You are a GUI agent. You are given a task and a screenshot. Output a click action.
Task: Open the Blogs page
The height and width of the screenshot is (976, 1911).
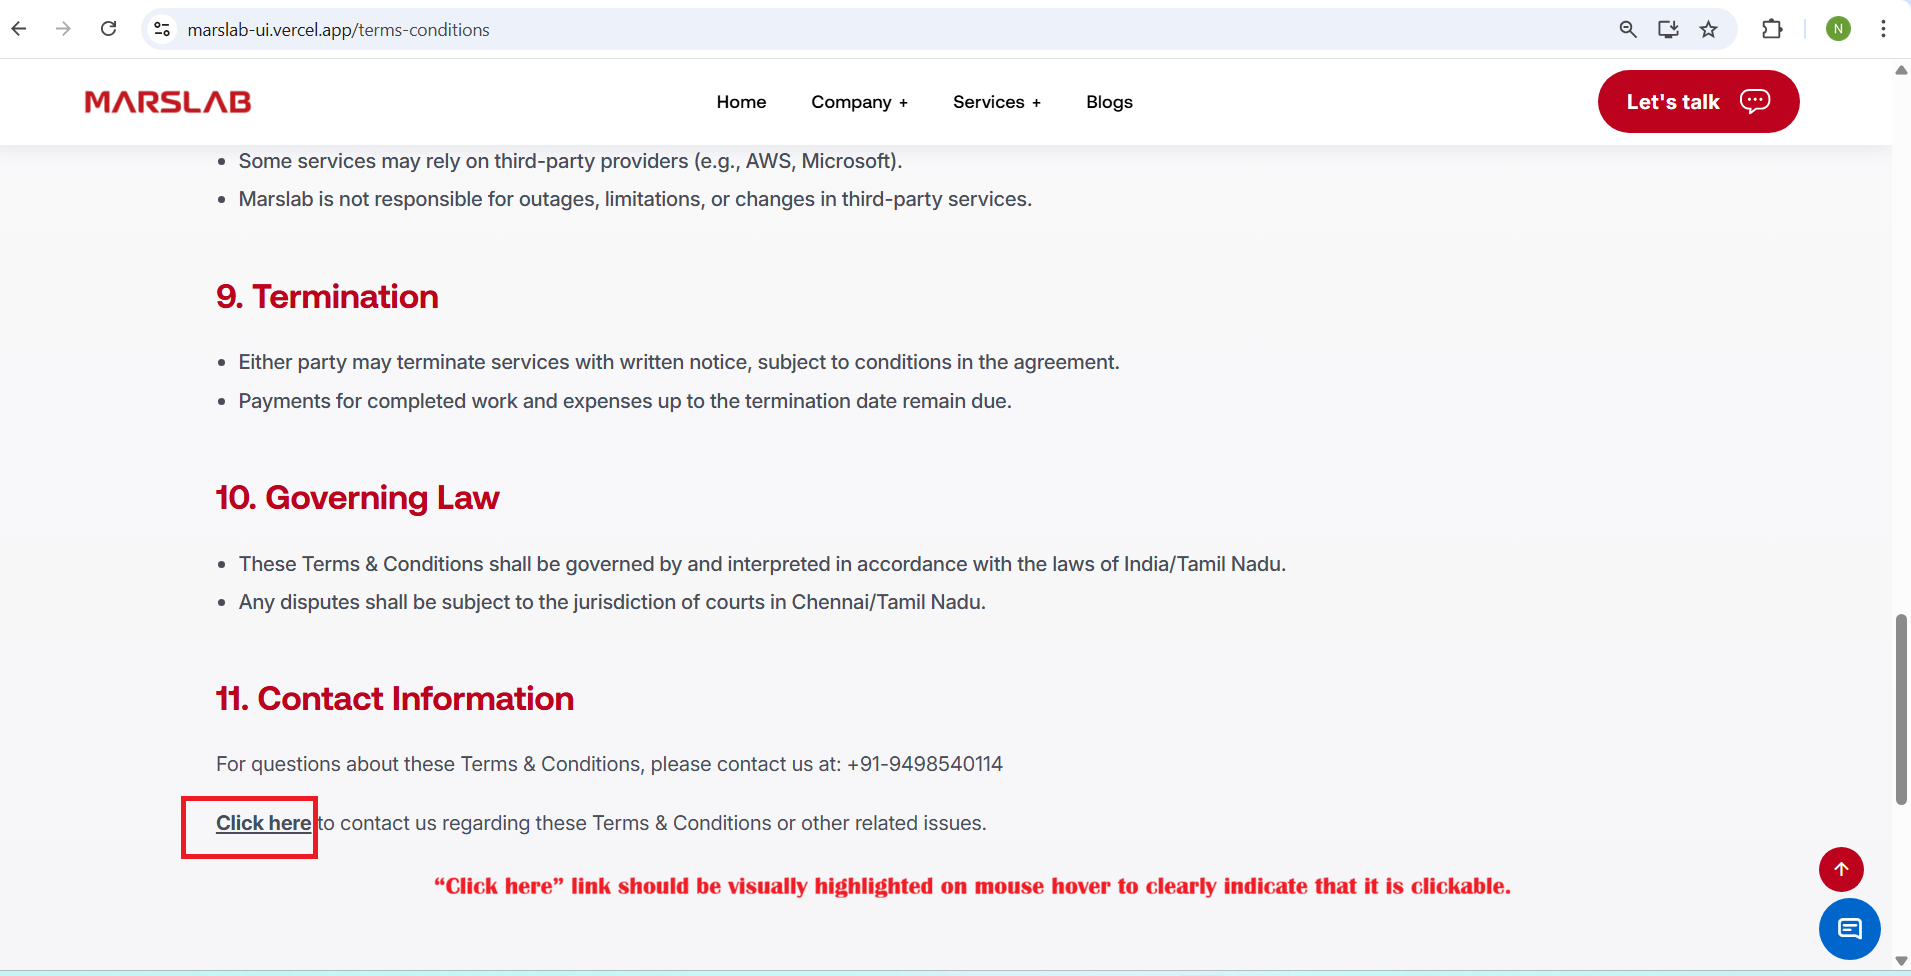(x=1109, y=102)
